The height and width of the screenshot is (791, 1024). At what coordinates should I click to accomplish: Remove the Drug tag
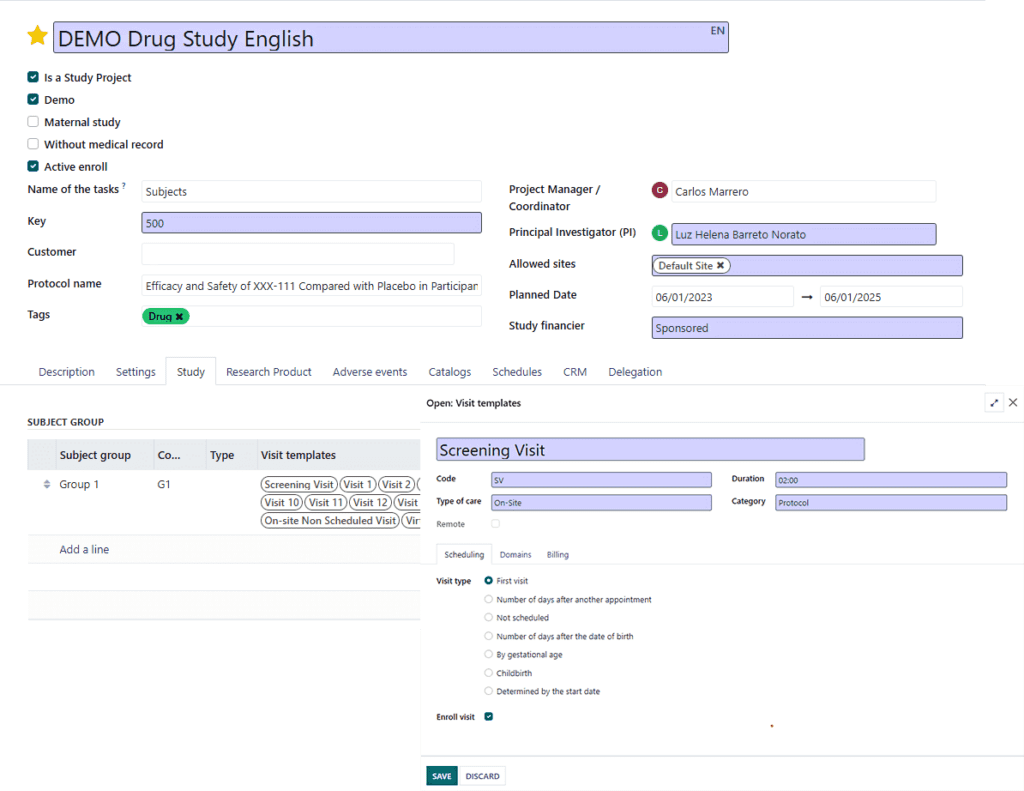coord(178,314)
